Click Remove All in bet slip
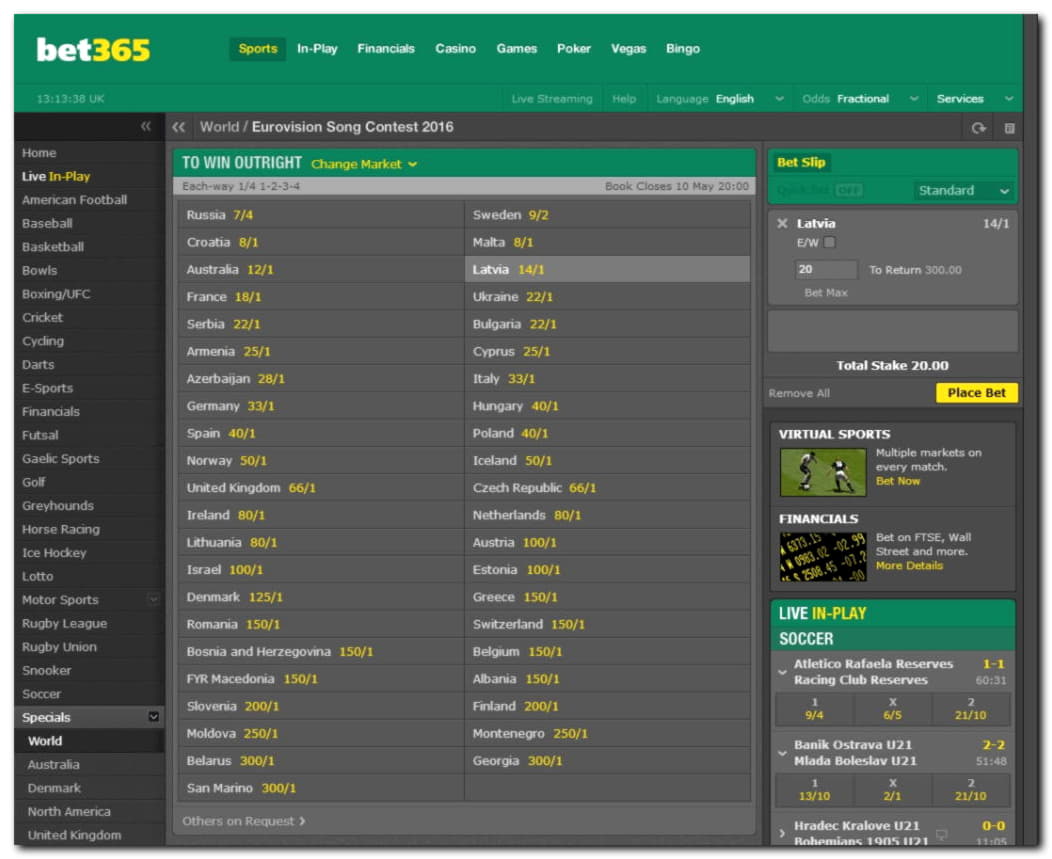 coord(799,393)
